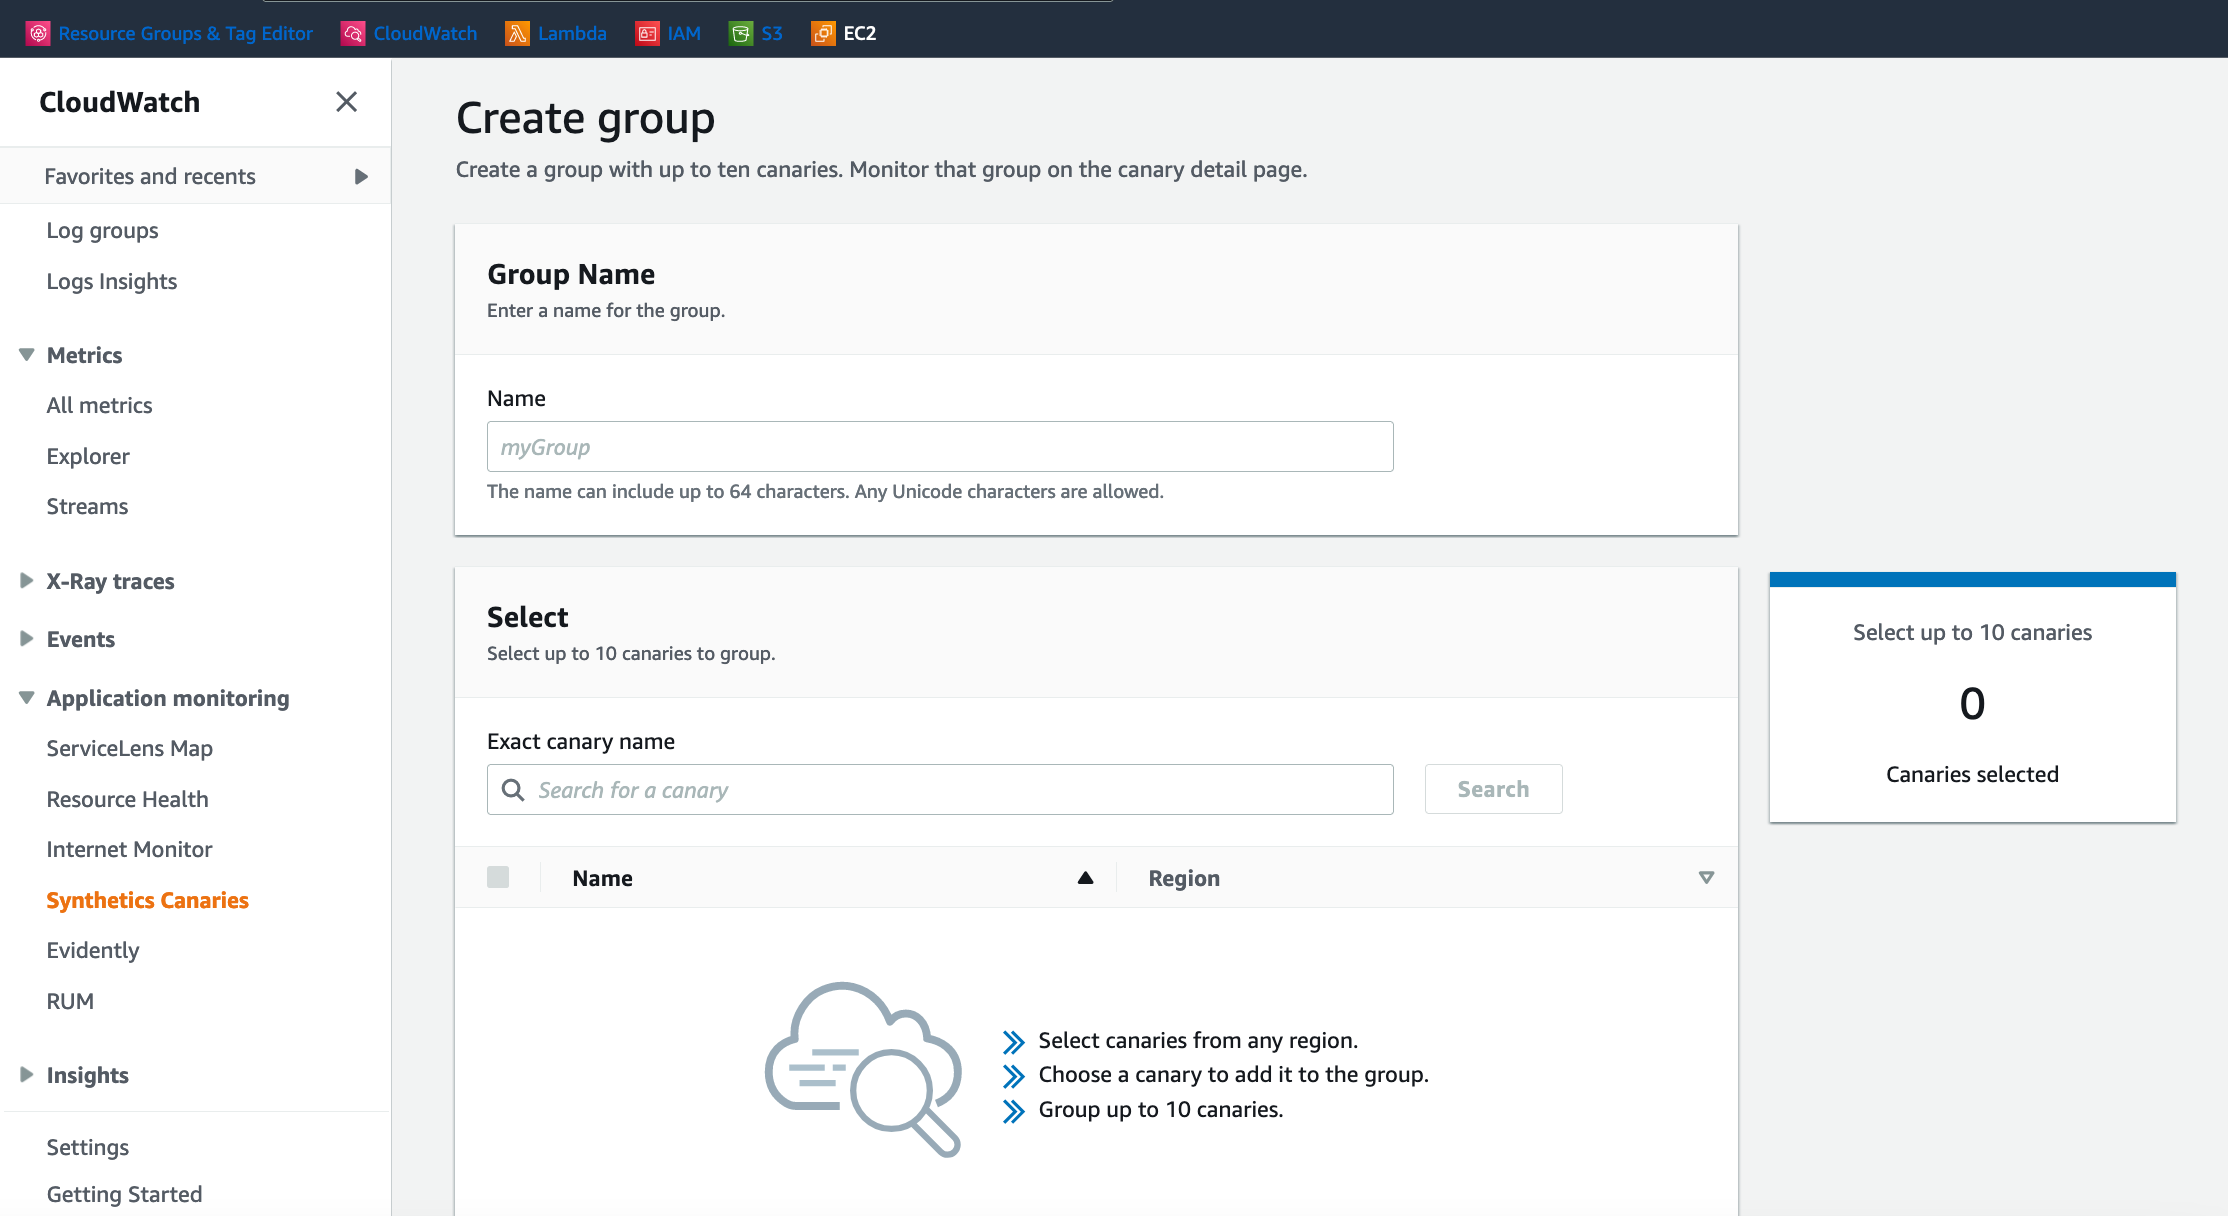Viewport: 2228px width, 1216px height.
Task: Open Log groups in the sidebar
Action: [x=101, y=230]
